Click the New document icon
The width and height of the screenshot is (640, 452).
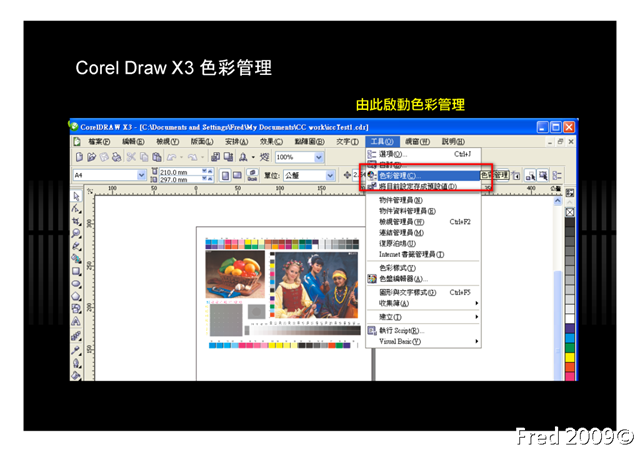[80, 157]
